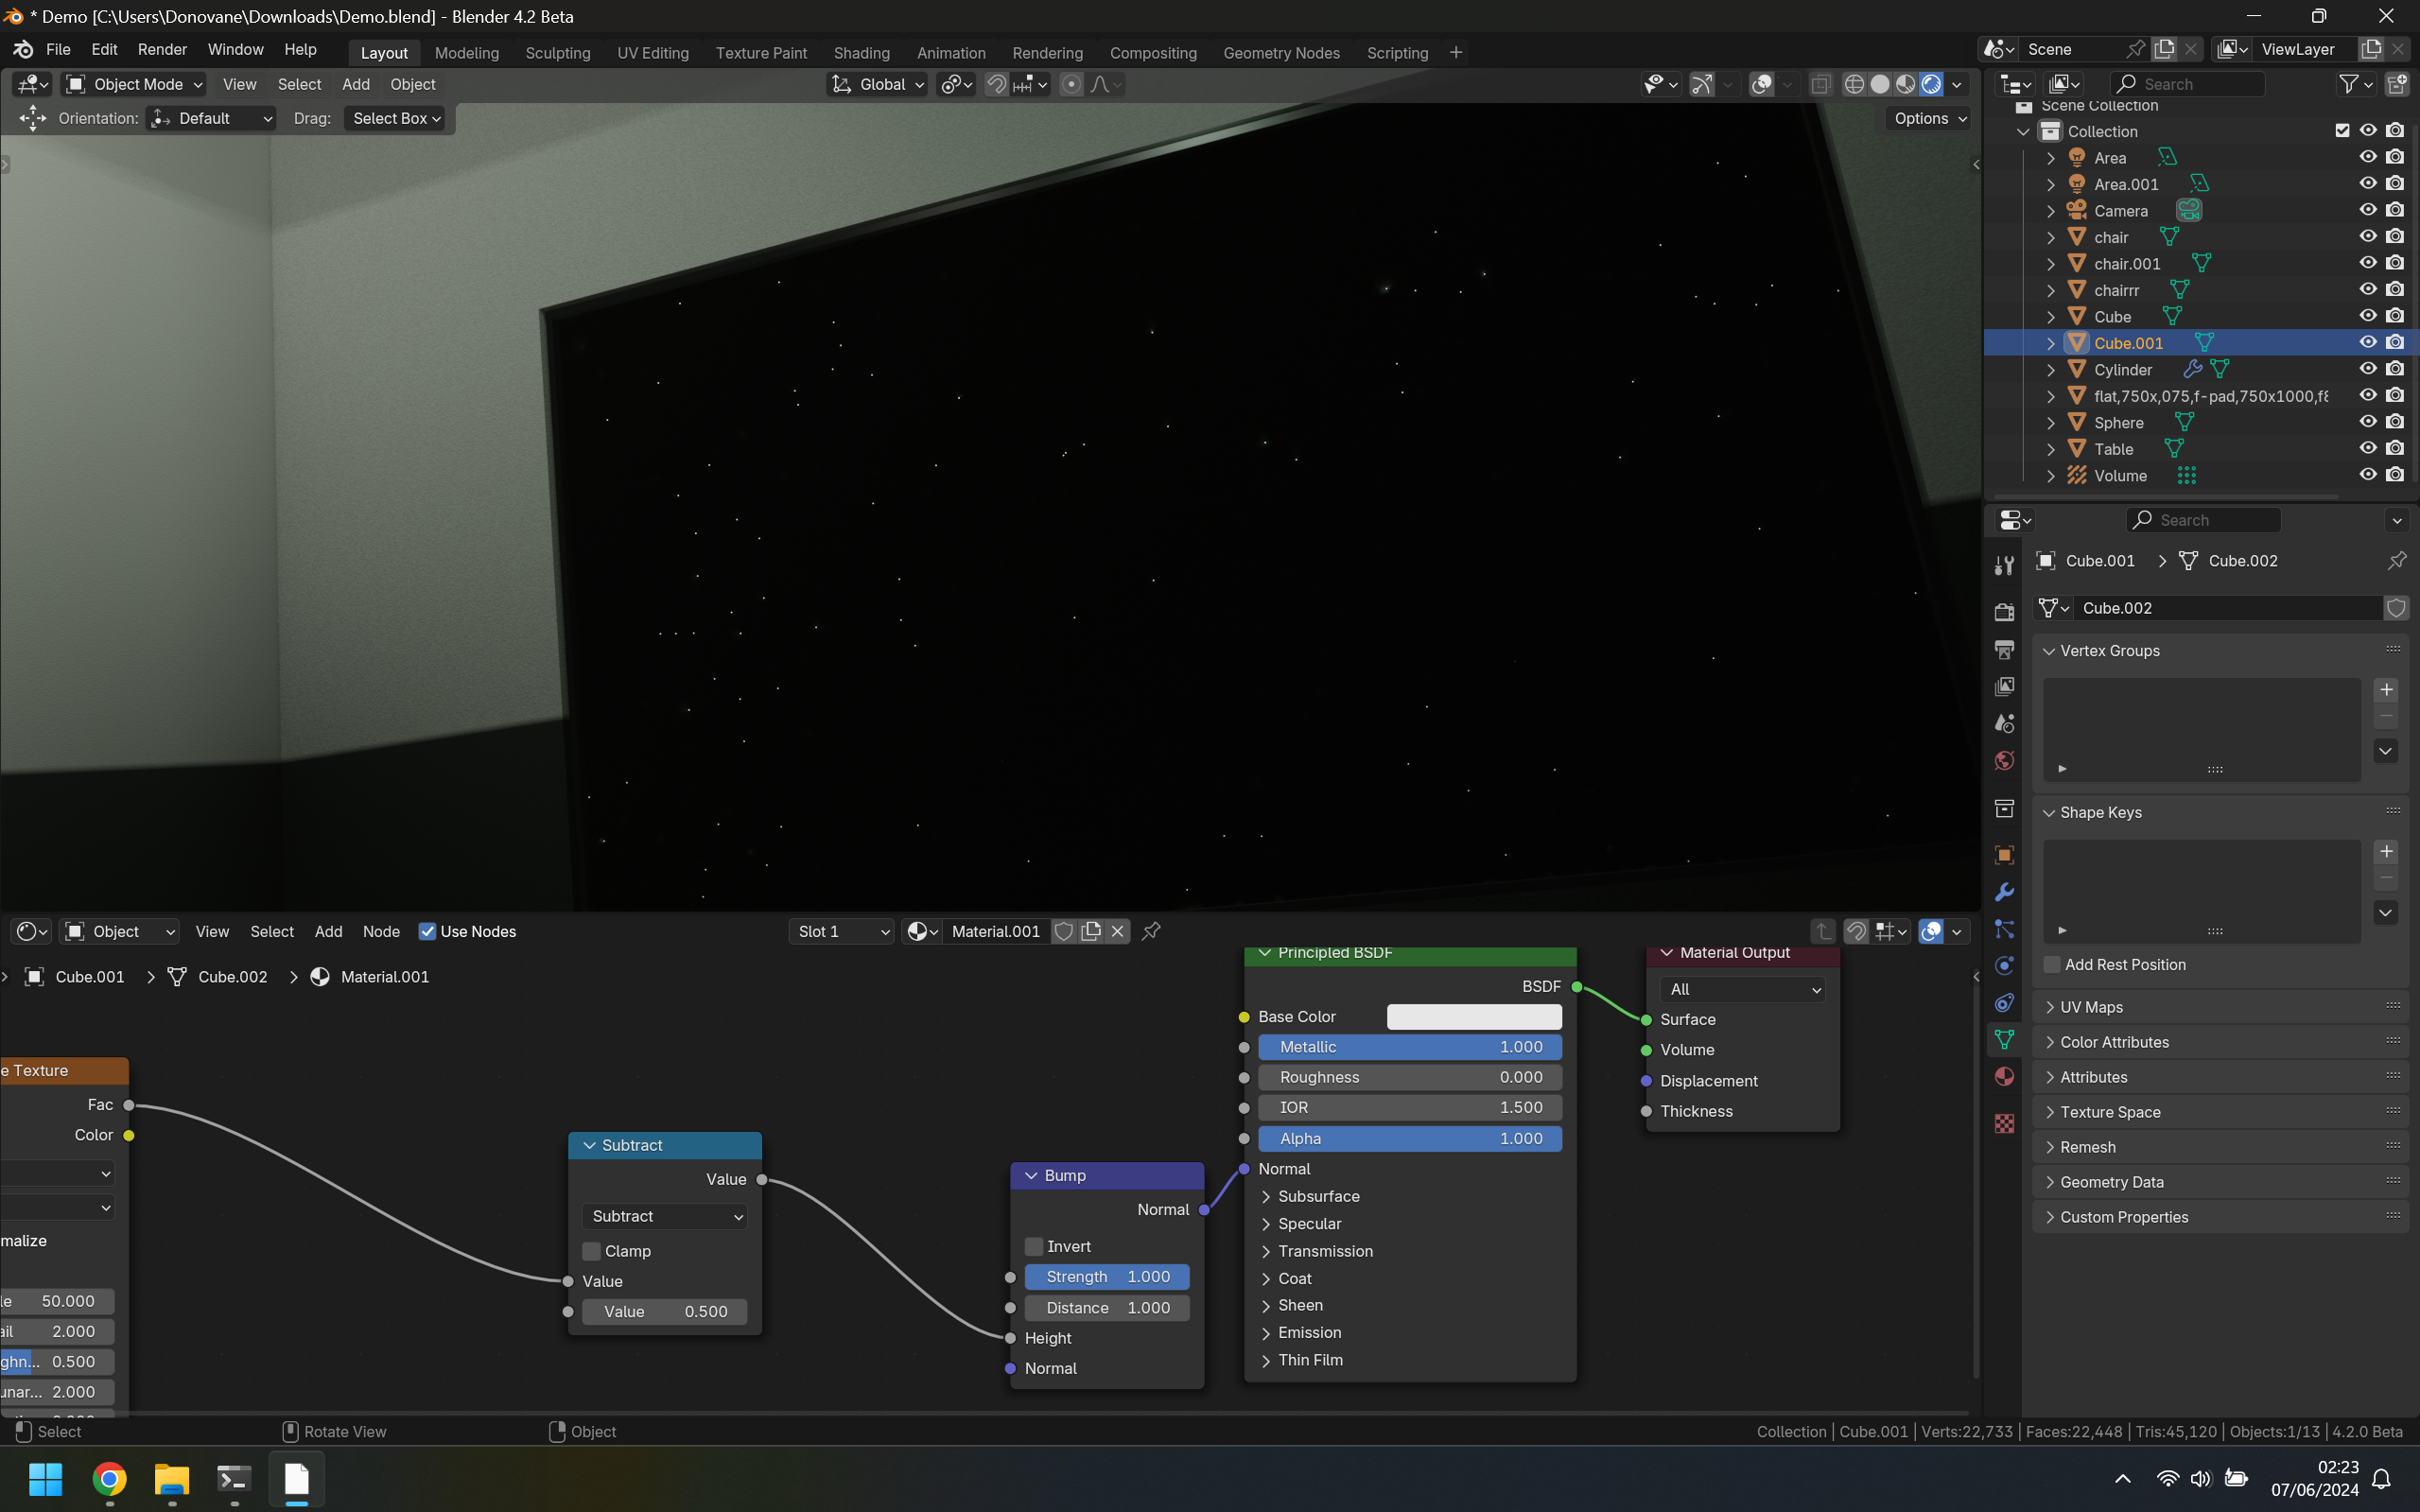Switch viewport to Wireframe shading
The height and width of the screenshot is (1512, 2420).
click(x=1854, y=84)
